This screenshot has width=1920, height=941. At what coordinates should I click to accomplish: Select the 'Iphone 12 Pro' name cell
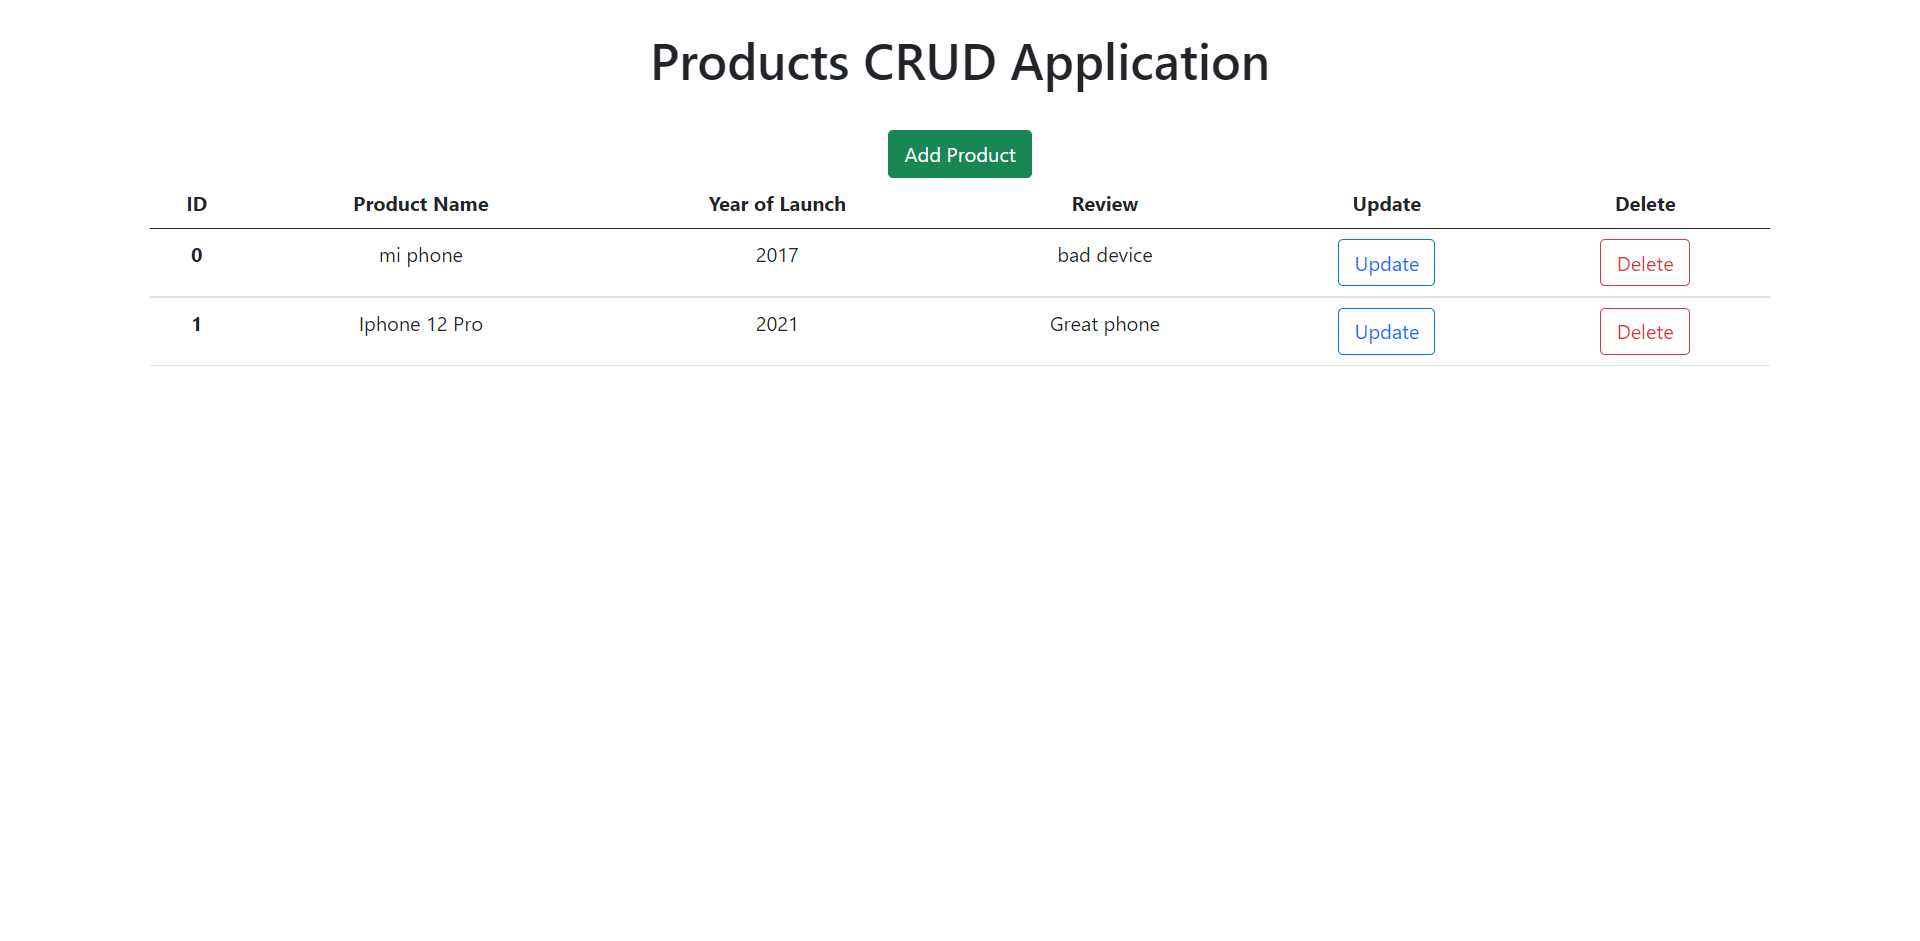(421, 324)
